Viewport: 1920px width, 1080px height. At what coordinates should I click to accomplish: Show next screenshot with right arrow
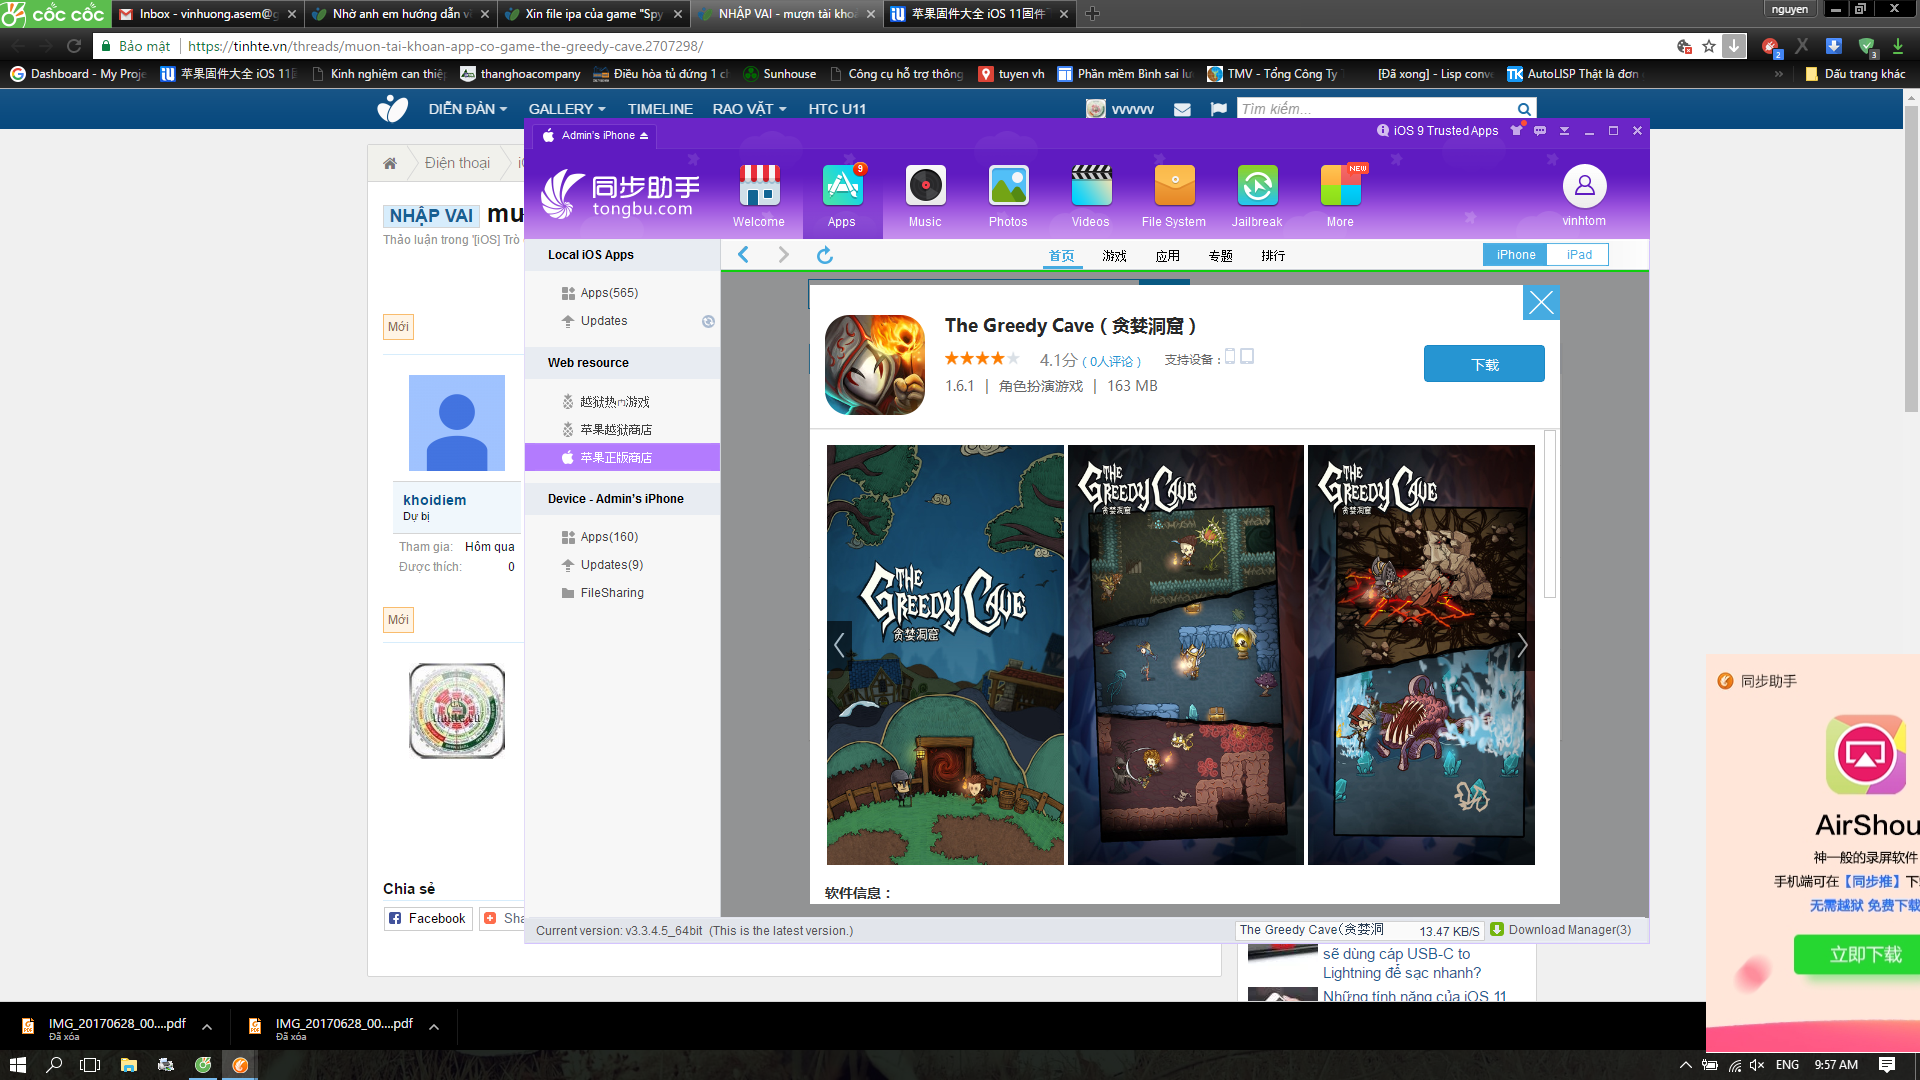(1522, 646)
